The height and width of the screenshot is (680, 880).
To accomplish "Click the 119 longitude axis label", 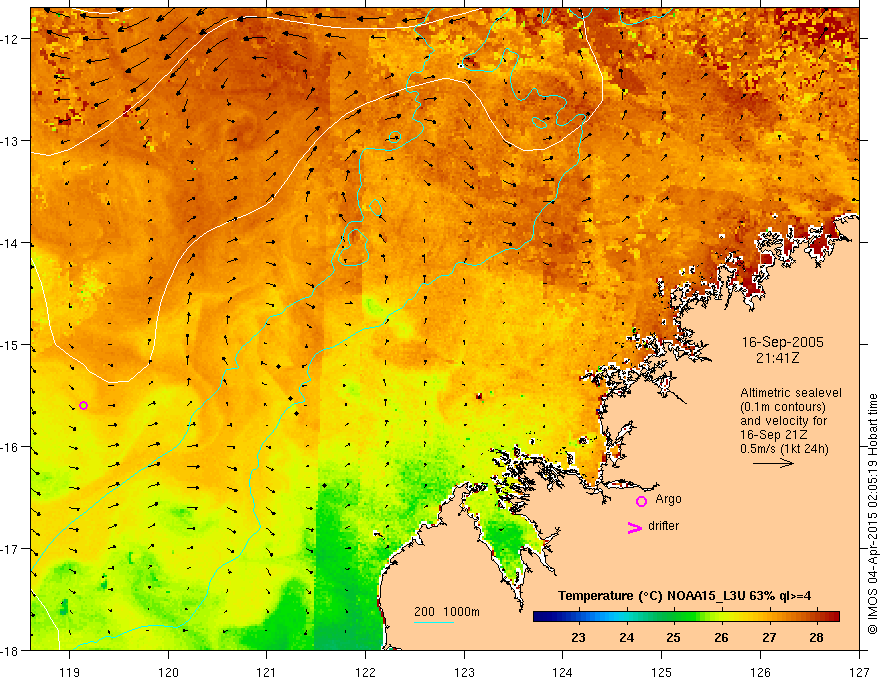I will click(x=70, y=673).
